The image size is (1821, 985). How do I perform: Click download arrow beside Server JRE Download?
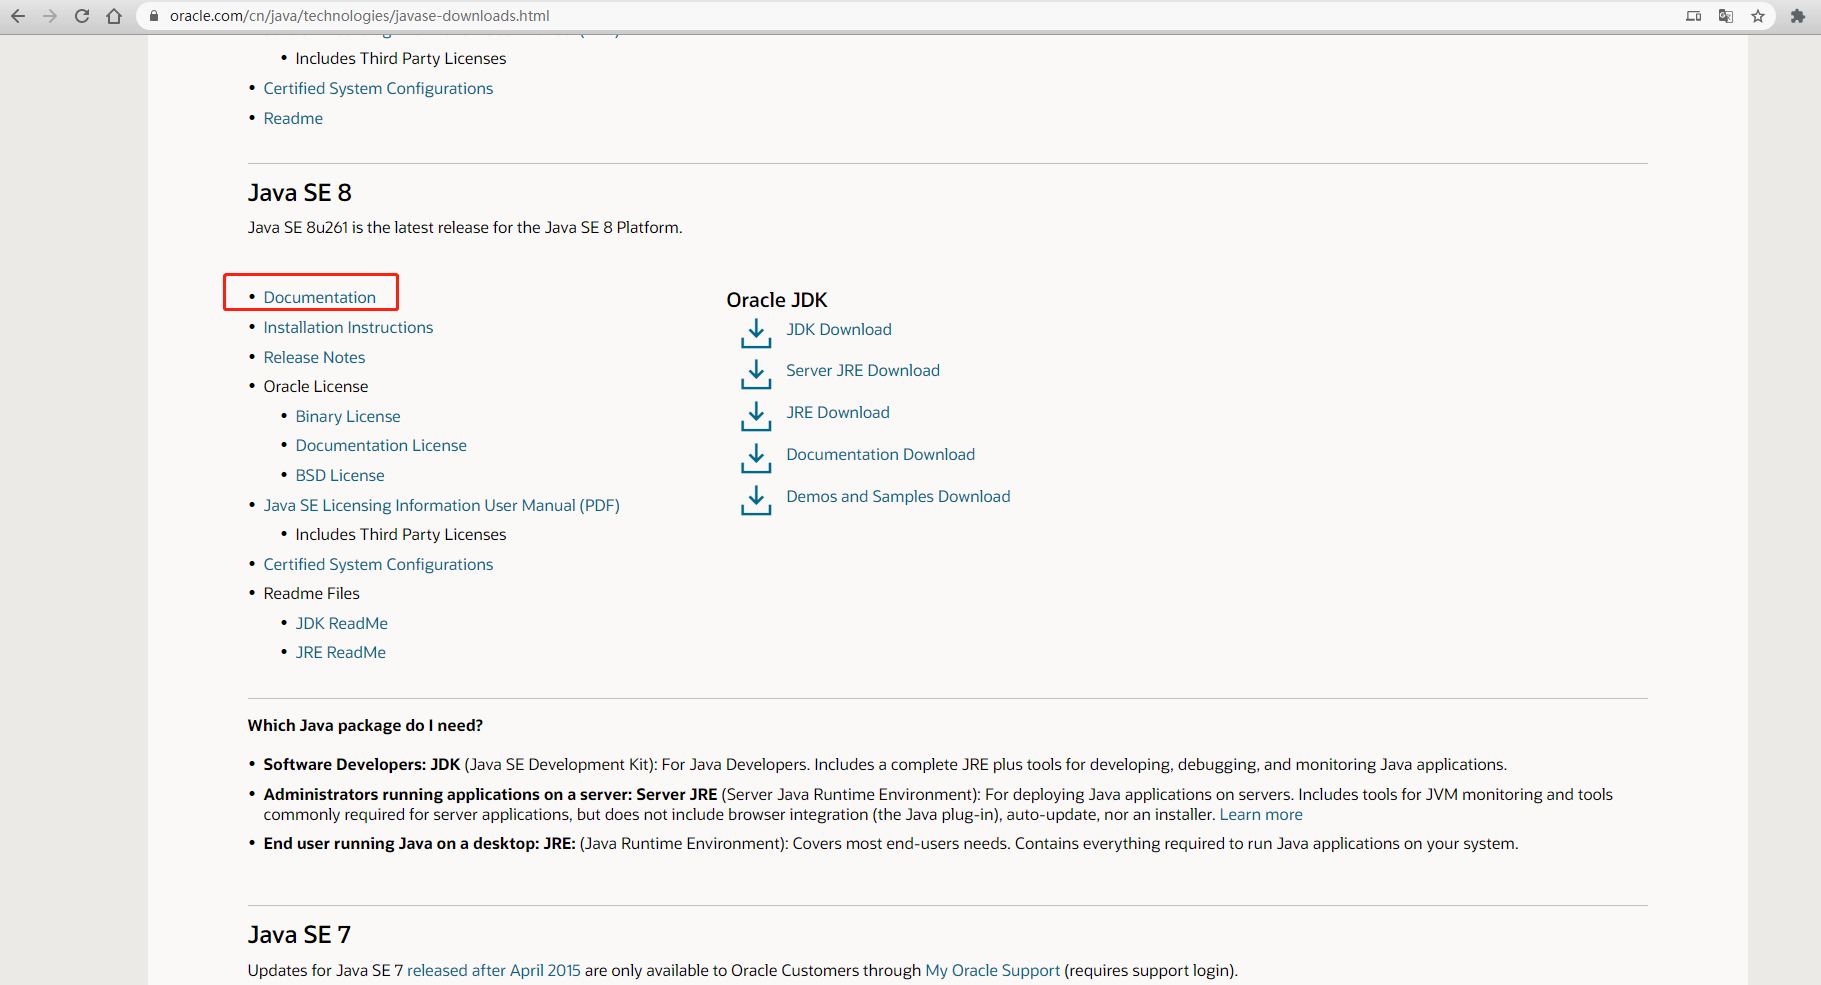click(756, 374)
